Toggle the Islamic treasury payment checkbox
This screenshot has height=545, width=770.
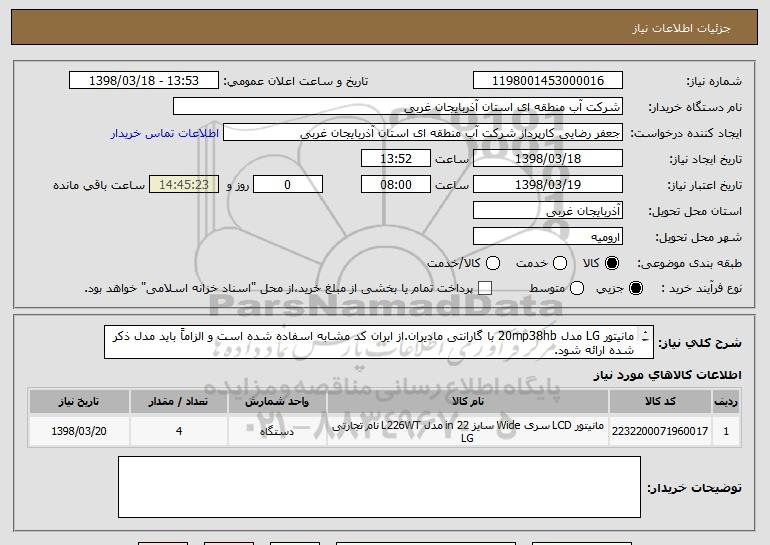tap(485, 289)
